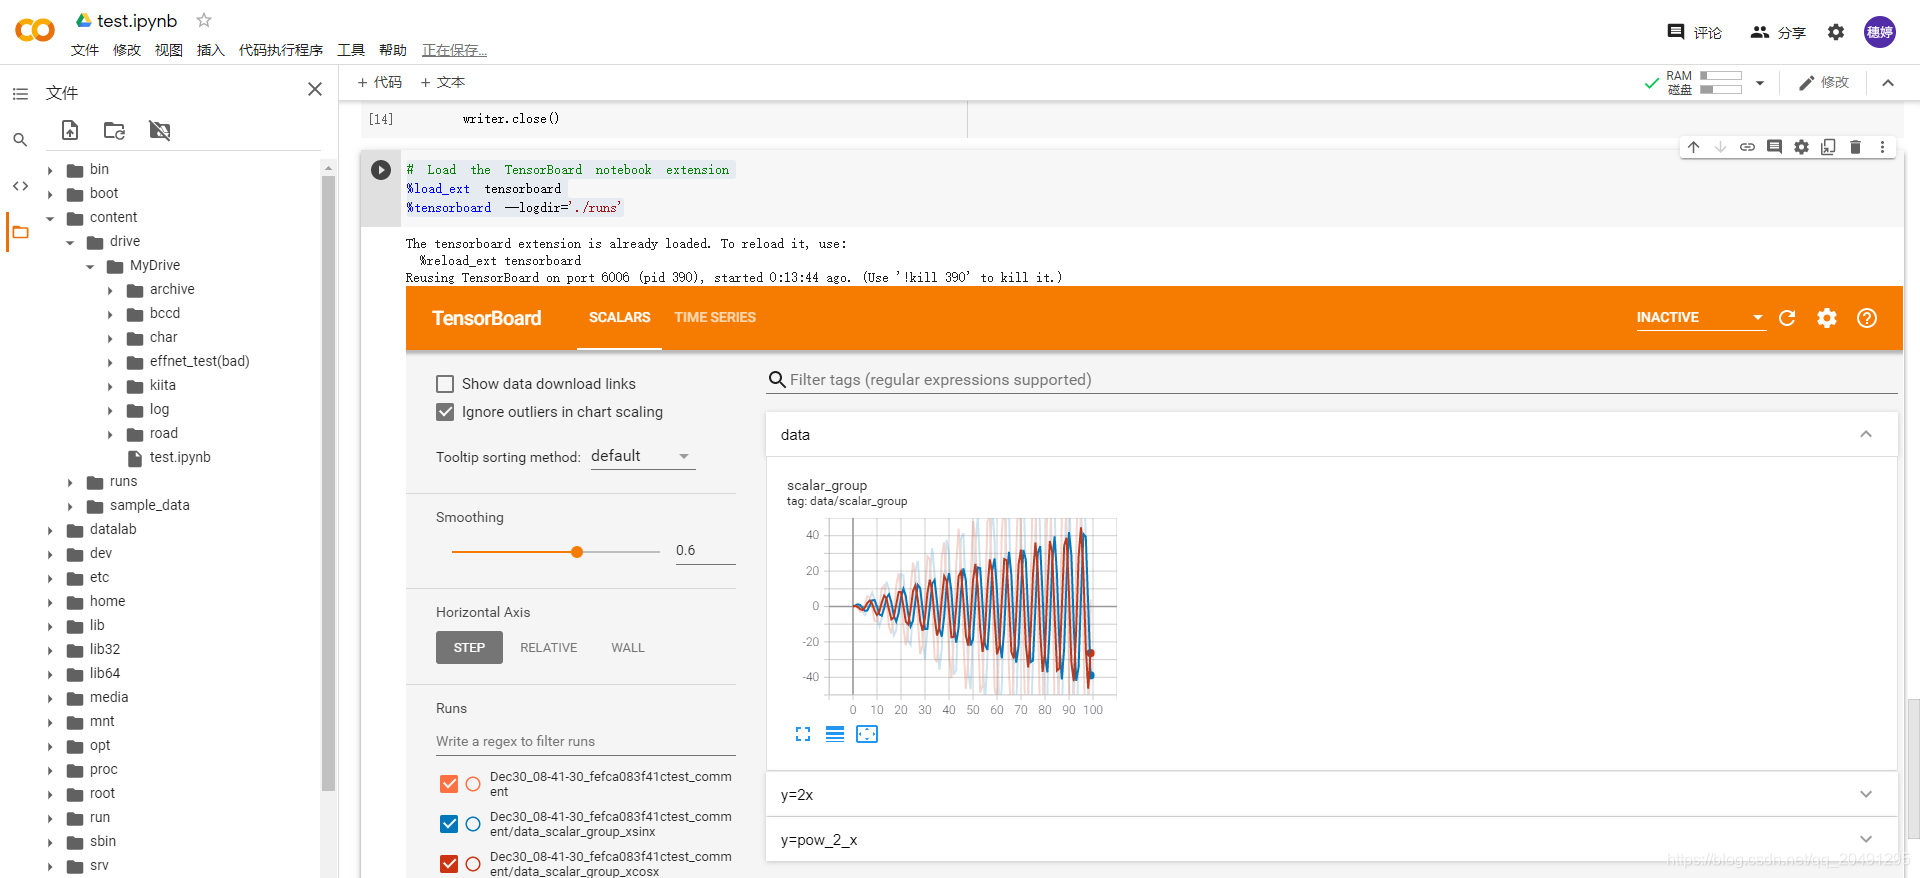
Task: Open the 工具 menu
Action: pos(351,50)
